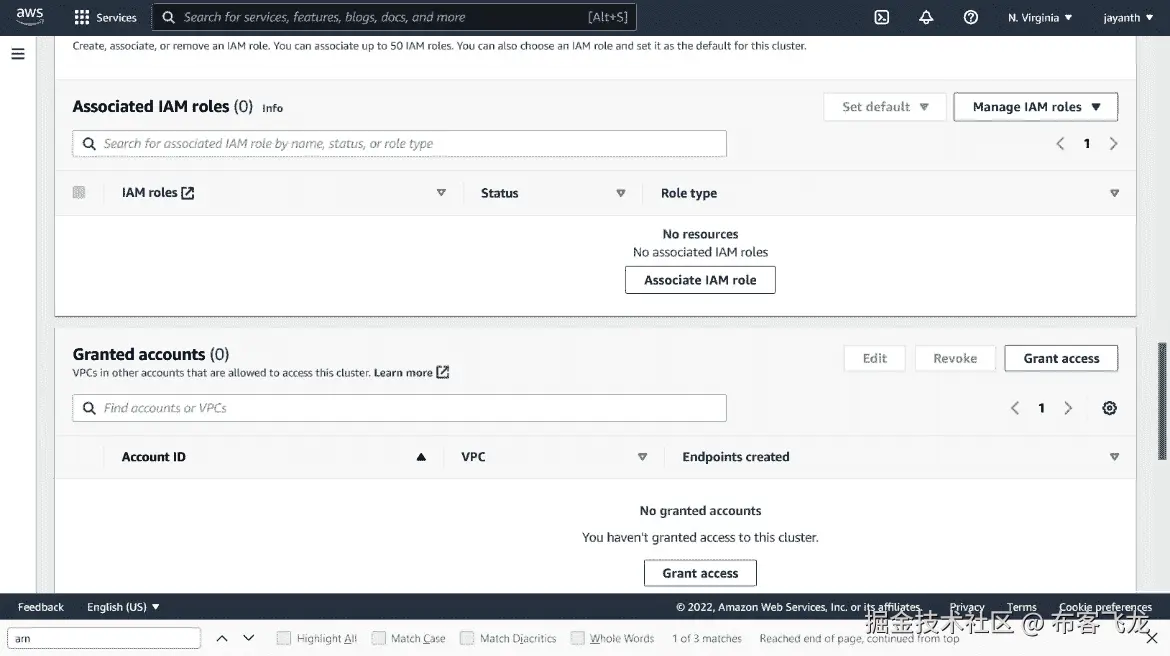Expand the sidebar hamburger menu
Image resolution: width=1170 pixels, height=656 pixels.
pyautogui.click(x=18, y=54)
